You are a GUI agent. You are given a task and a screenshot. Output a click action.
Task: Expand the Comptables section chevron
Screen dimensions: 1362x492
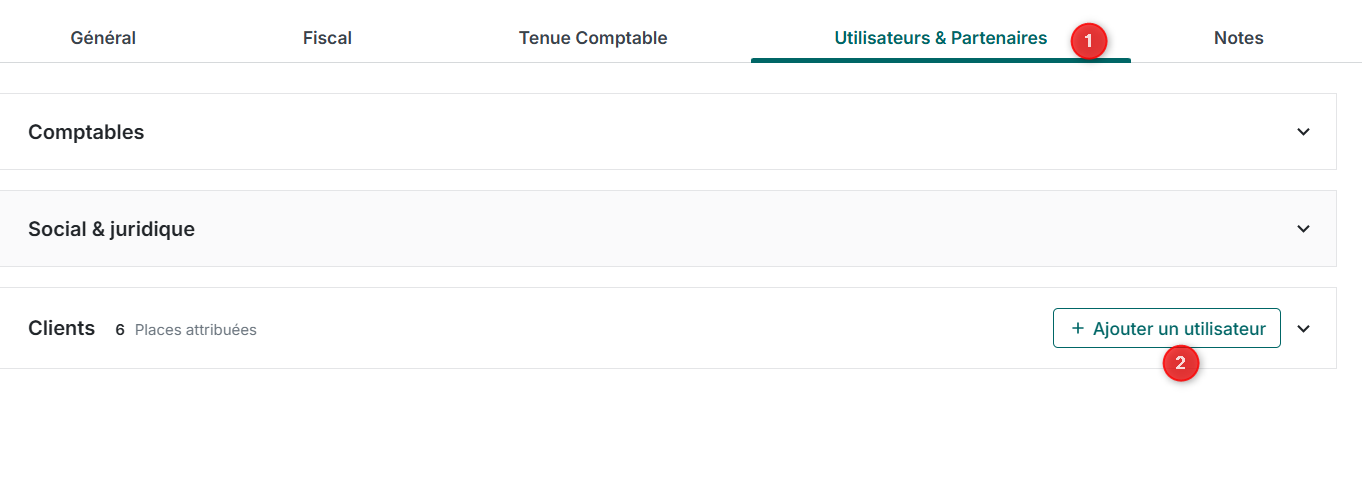point(1303,132)
